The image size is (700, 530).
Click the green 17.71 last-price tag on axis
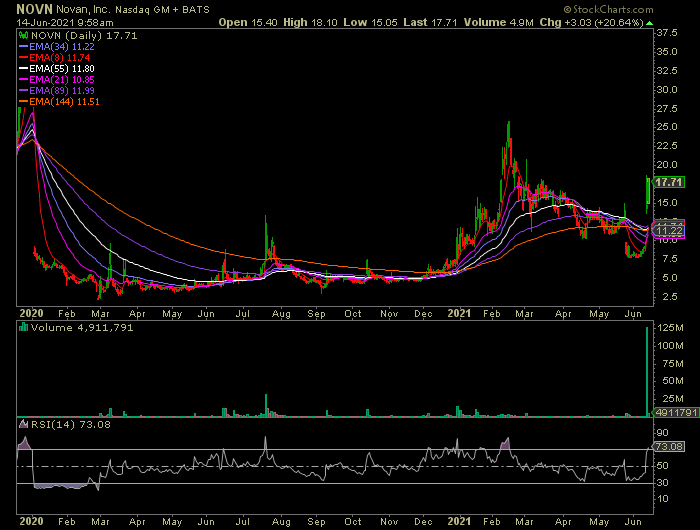pyautogui.click(x=668, y=182)
